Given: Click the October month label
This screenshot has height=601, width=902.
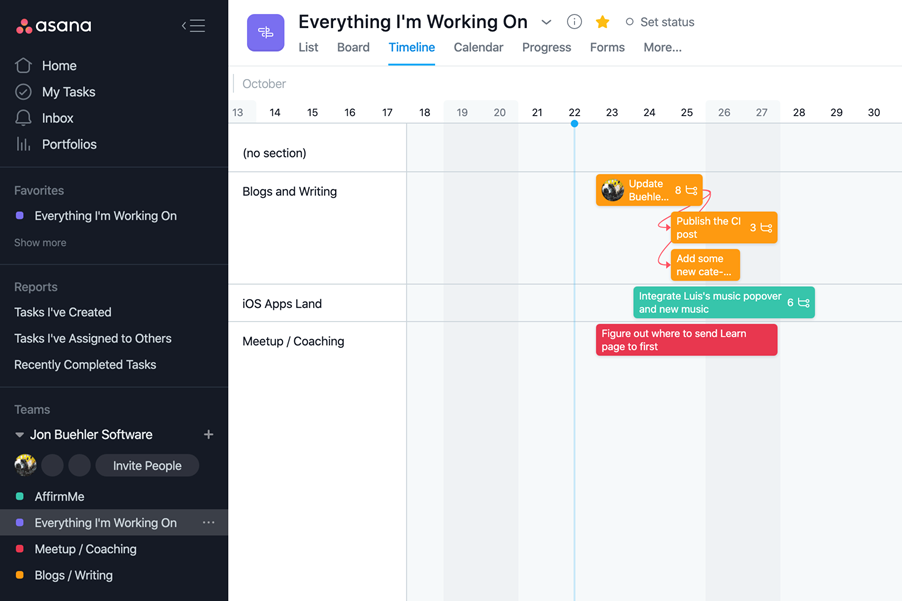Looking at the screenshot, I should pyautogui.click(x=264, y=84).
